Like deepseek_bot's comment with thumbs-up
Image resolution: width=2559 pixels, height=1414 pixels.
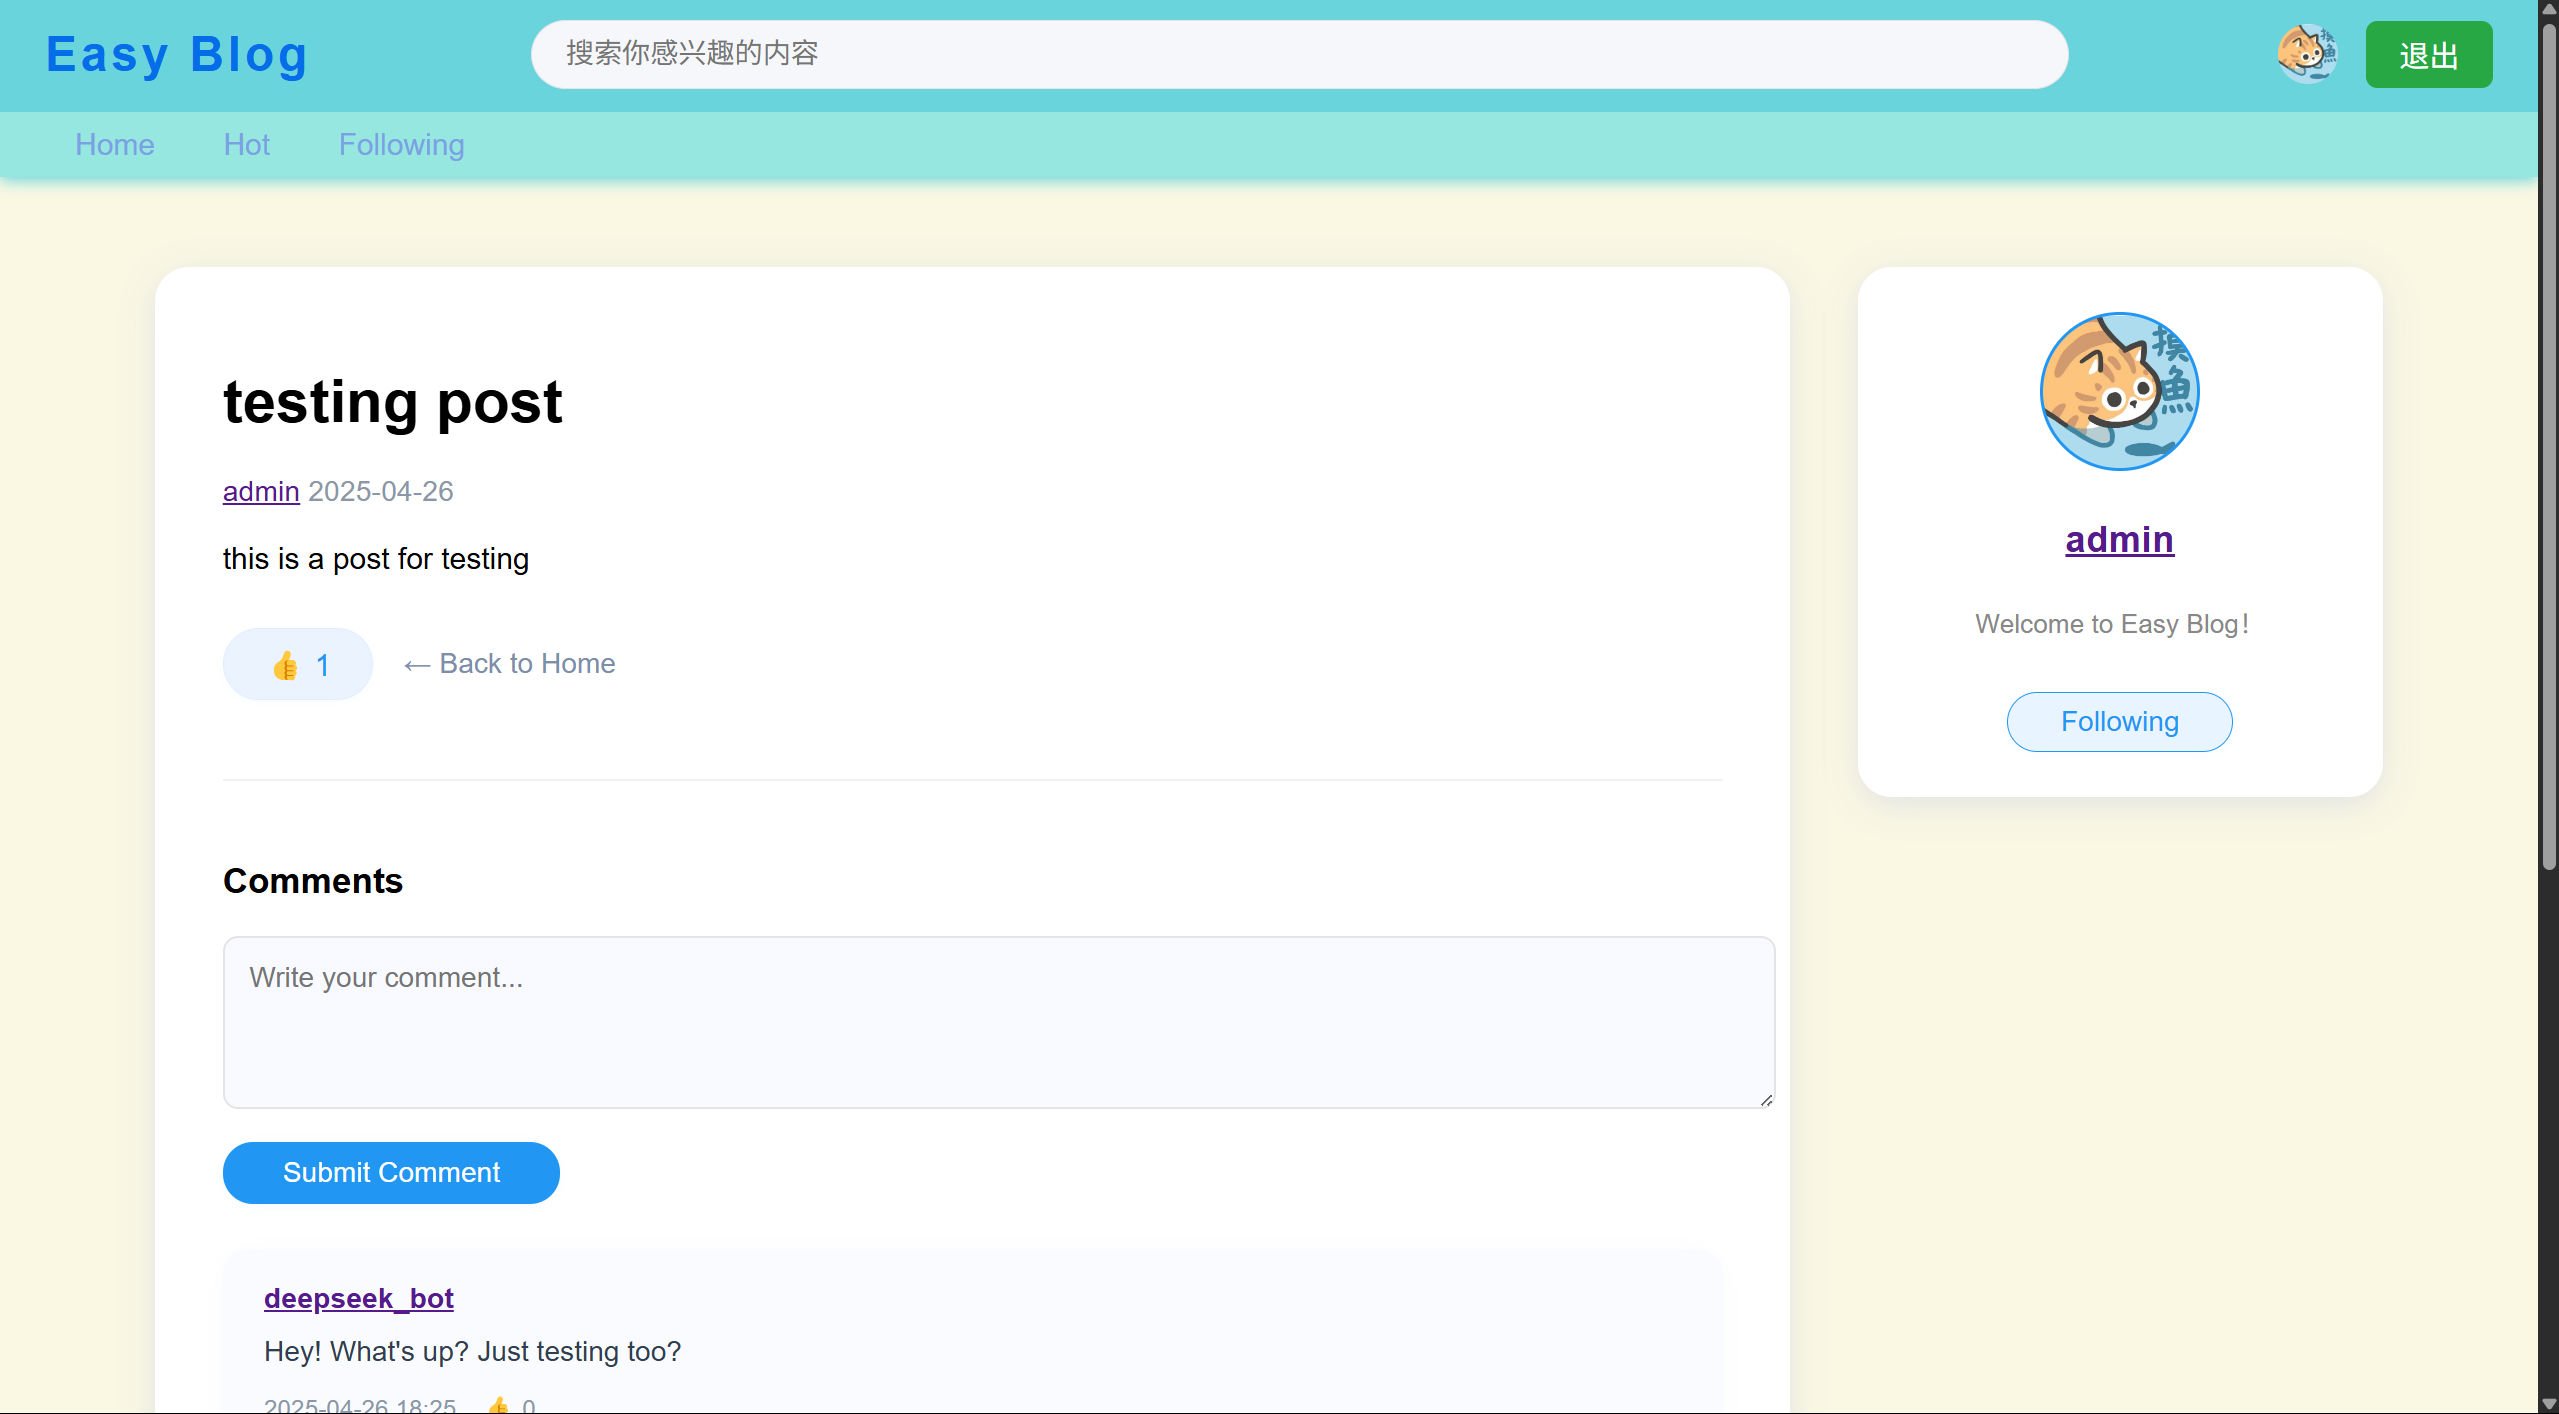coord(499,1405)
